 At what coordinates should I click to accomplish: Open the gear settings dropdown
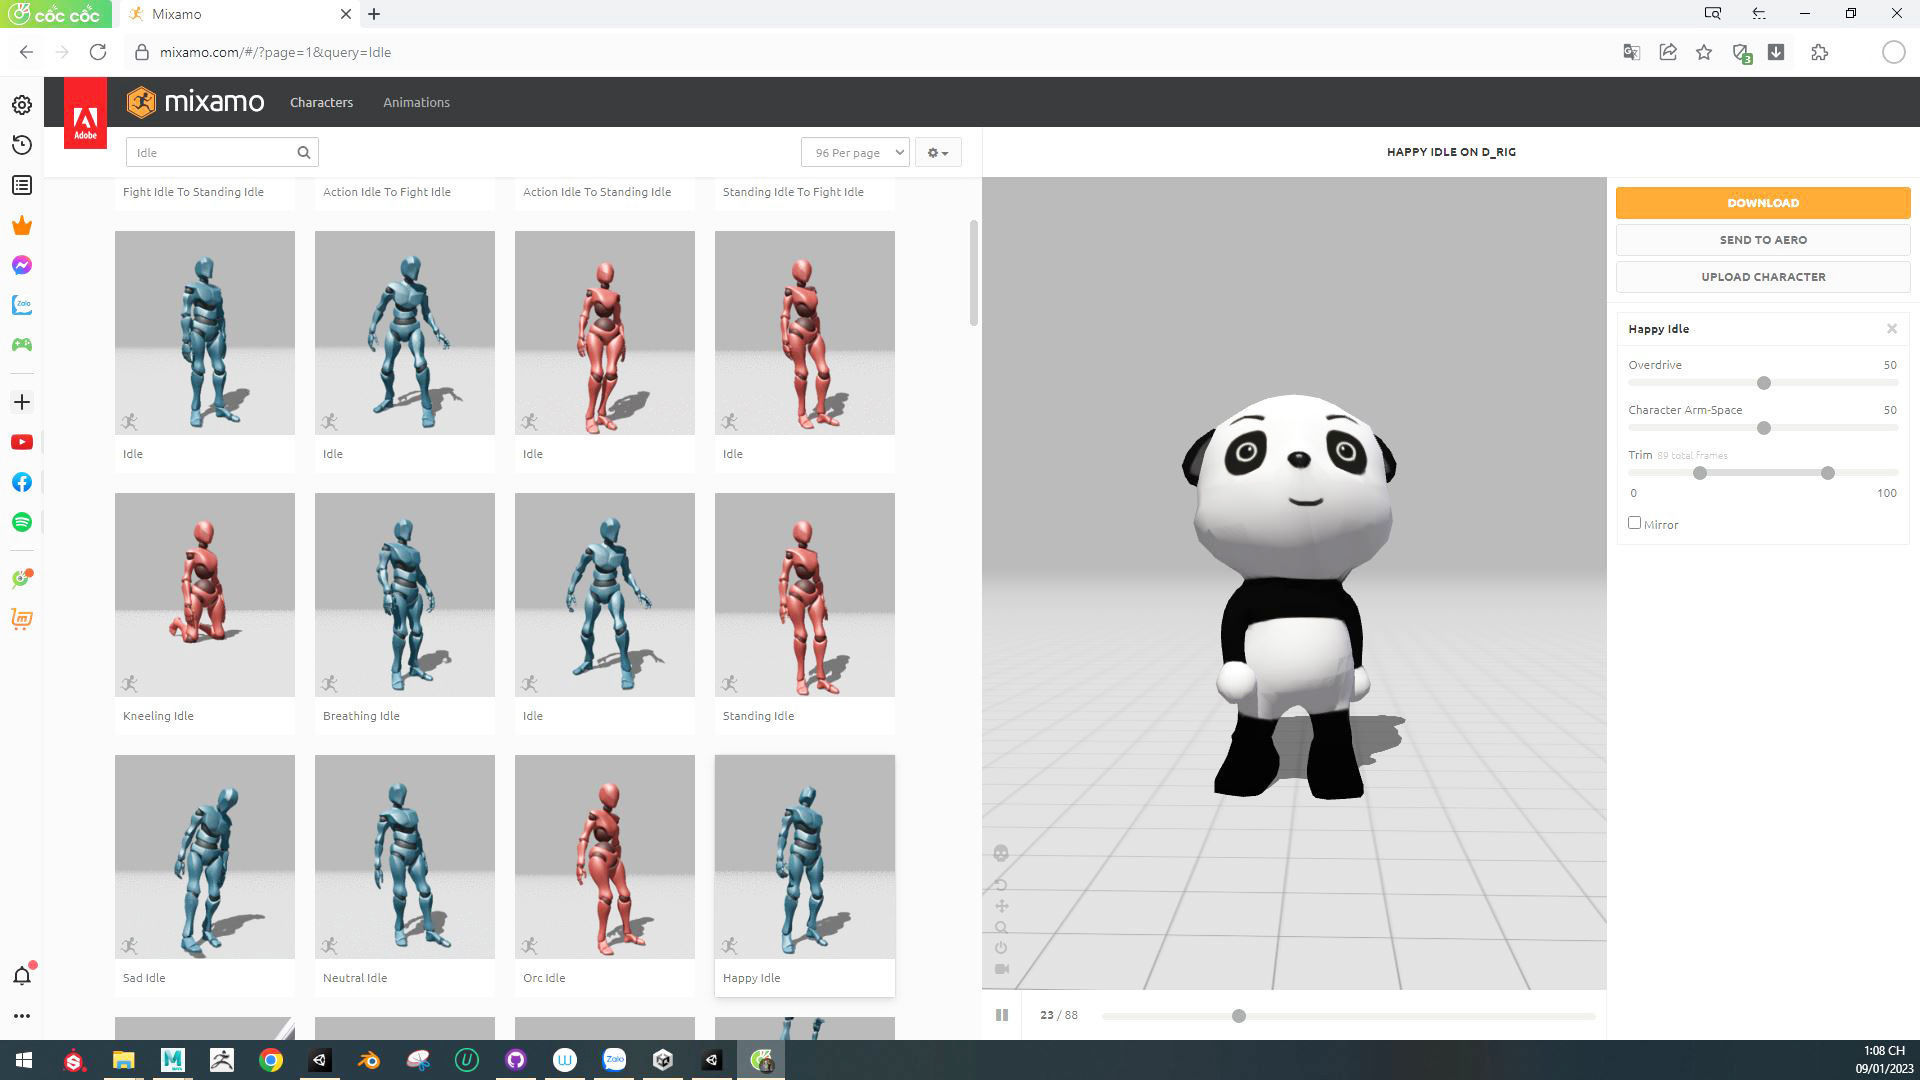[937, 153]
